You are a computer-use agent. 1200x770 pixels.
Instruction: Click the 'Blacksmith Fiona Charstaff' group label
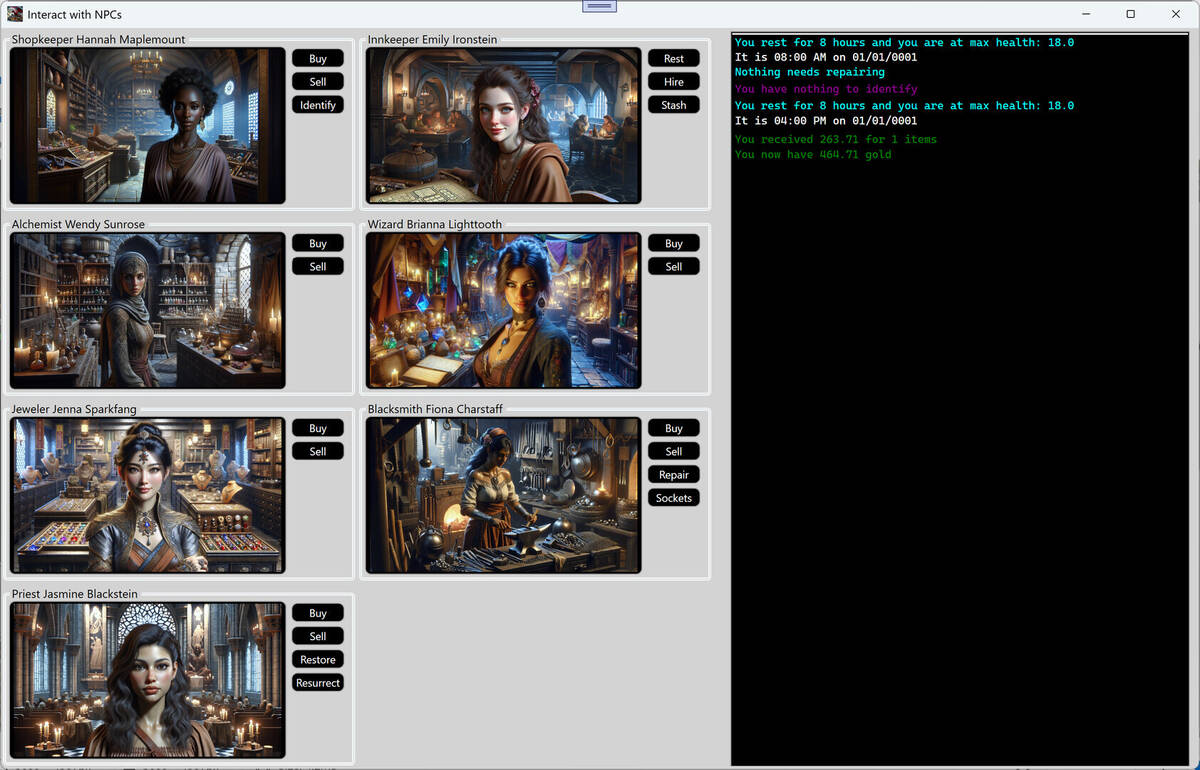(435, 410)
